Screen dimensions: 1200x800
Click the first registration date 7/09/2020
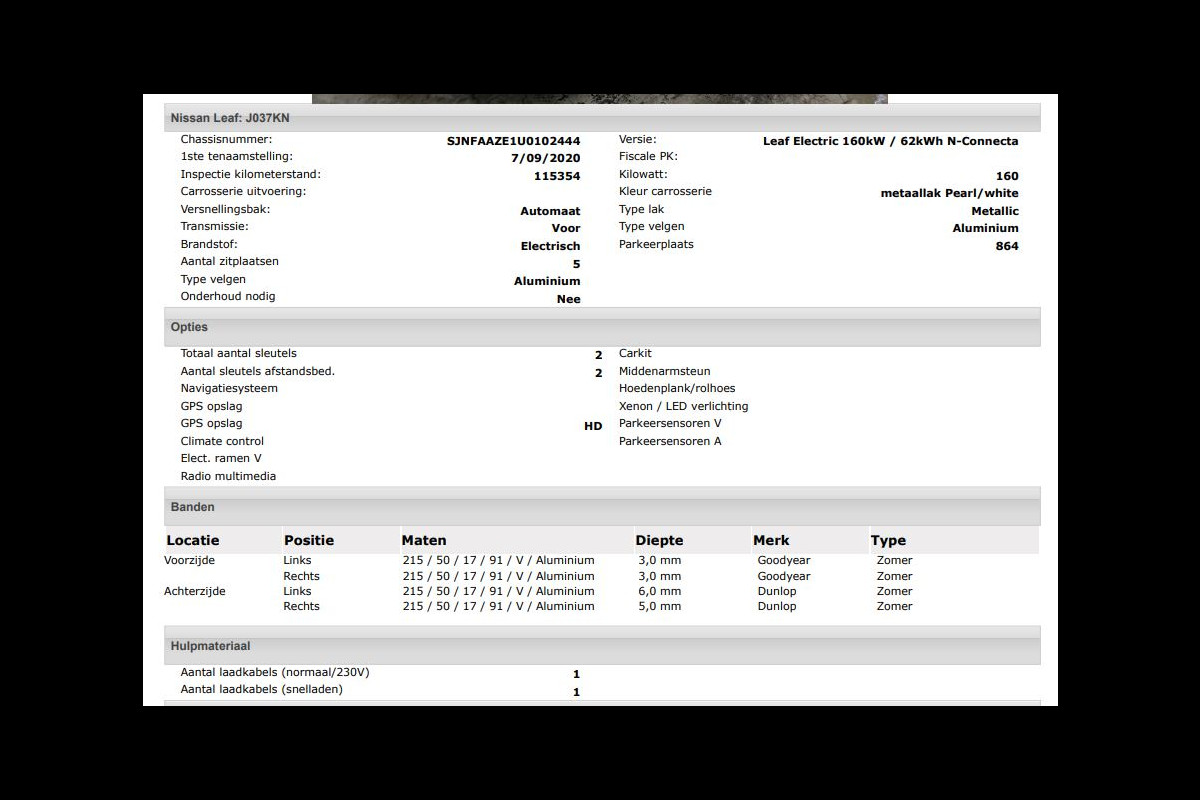545,158
